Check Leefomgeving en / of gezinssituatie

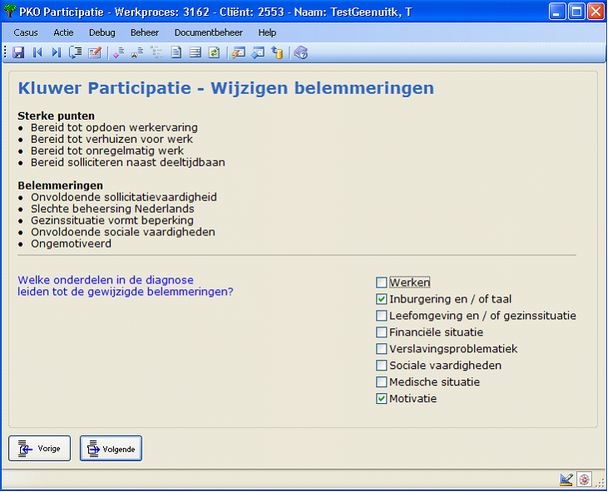381,316
